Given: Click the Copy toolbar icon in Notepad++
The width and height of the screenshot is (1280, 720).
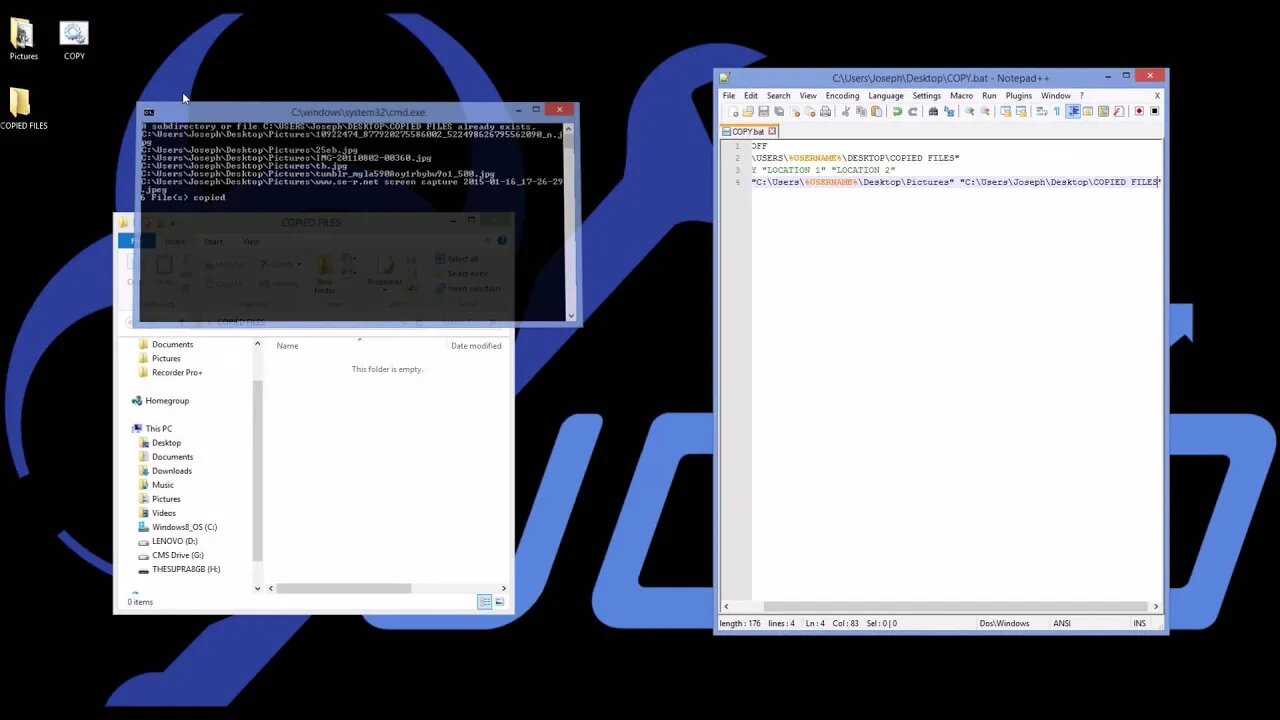Looking at the screenshot, I should (861, 111).
